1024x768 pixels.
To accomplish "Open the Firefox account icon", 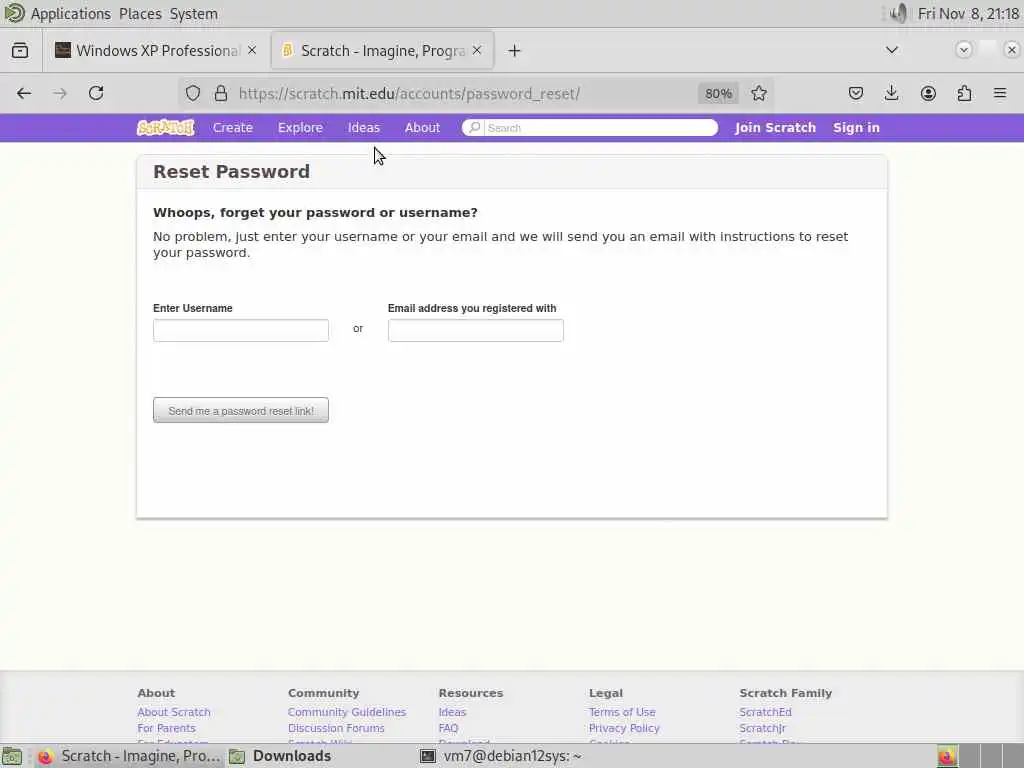I will [928, 93].
